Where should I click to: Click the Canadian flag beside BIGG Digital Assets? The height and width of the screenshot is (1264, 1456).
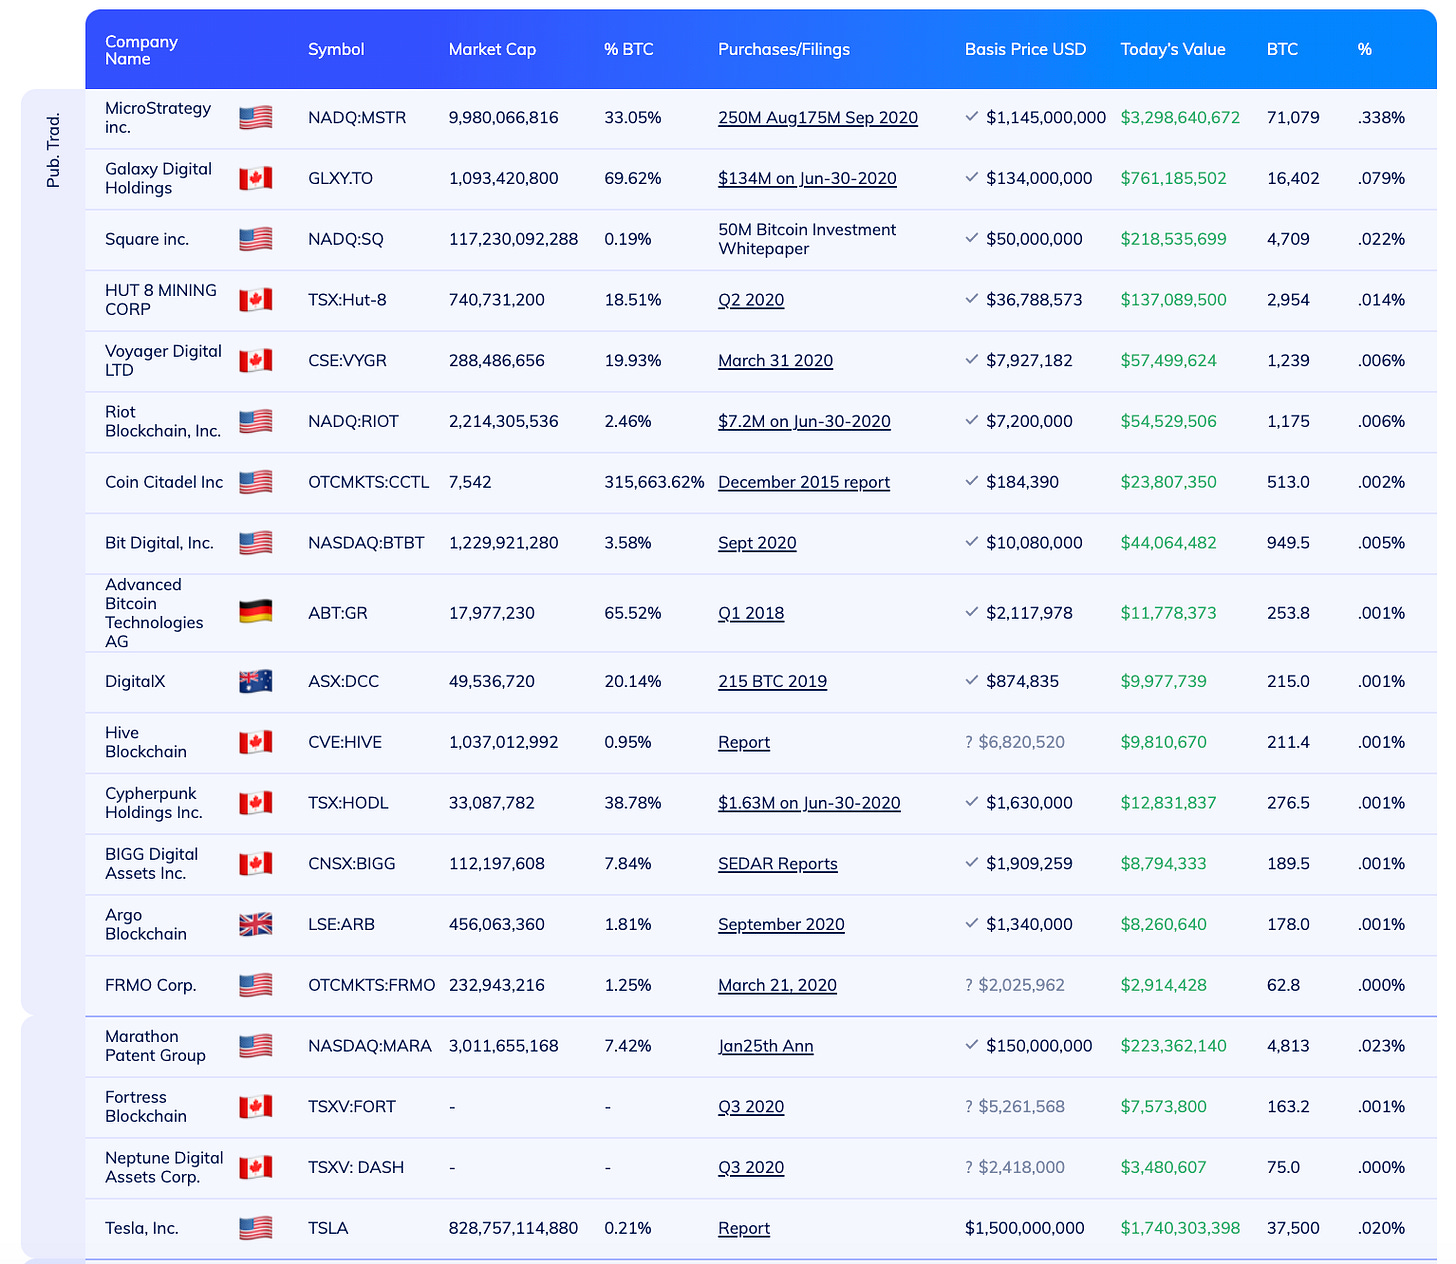[x=255, y=864]
